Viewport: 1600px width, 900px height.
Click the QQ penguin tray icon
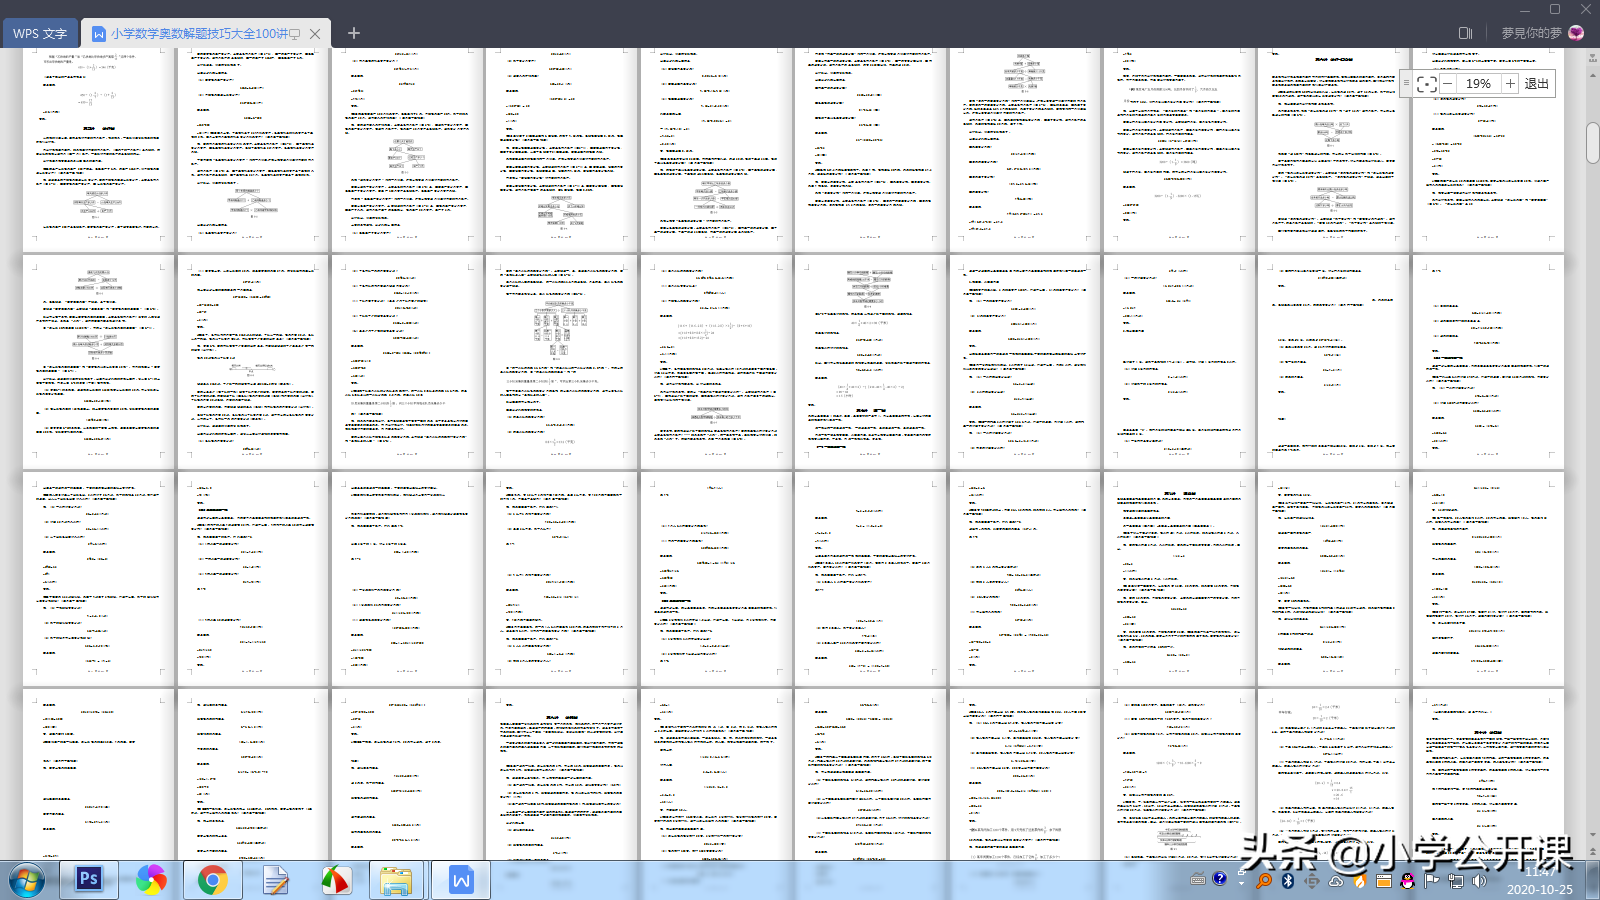pyautogui.click(x=1408, y=881)
